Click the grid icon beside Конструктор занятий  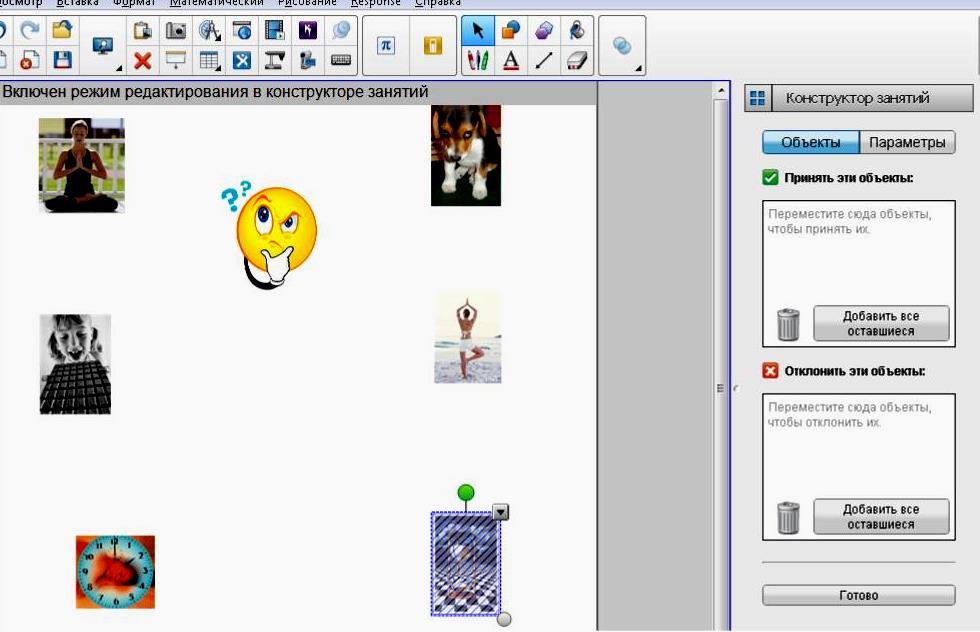pyautogui.click(x=758, y=98)
